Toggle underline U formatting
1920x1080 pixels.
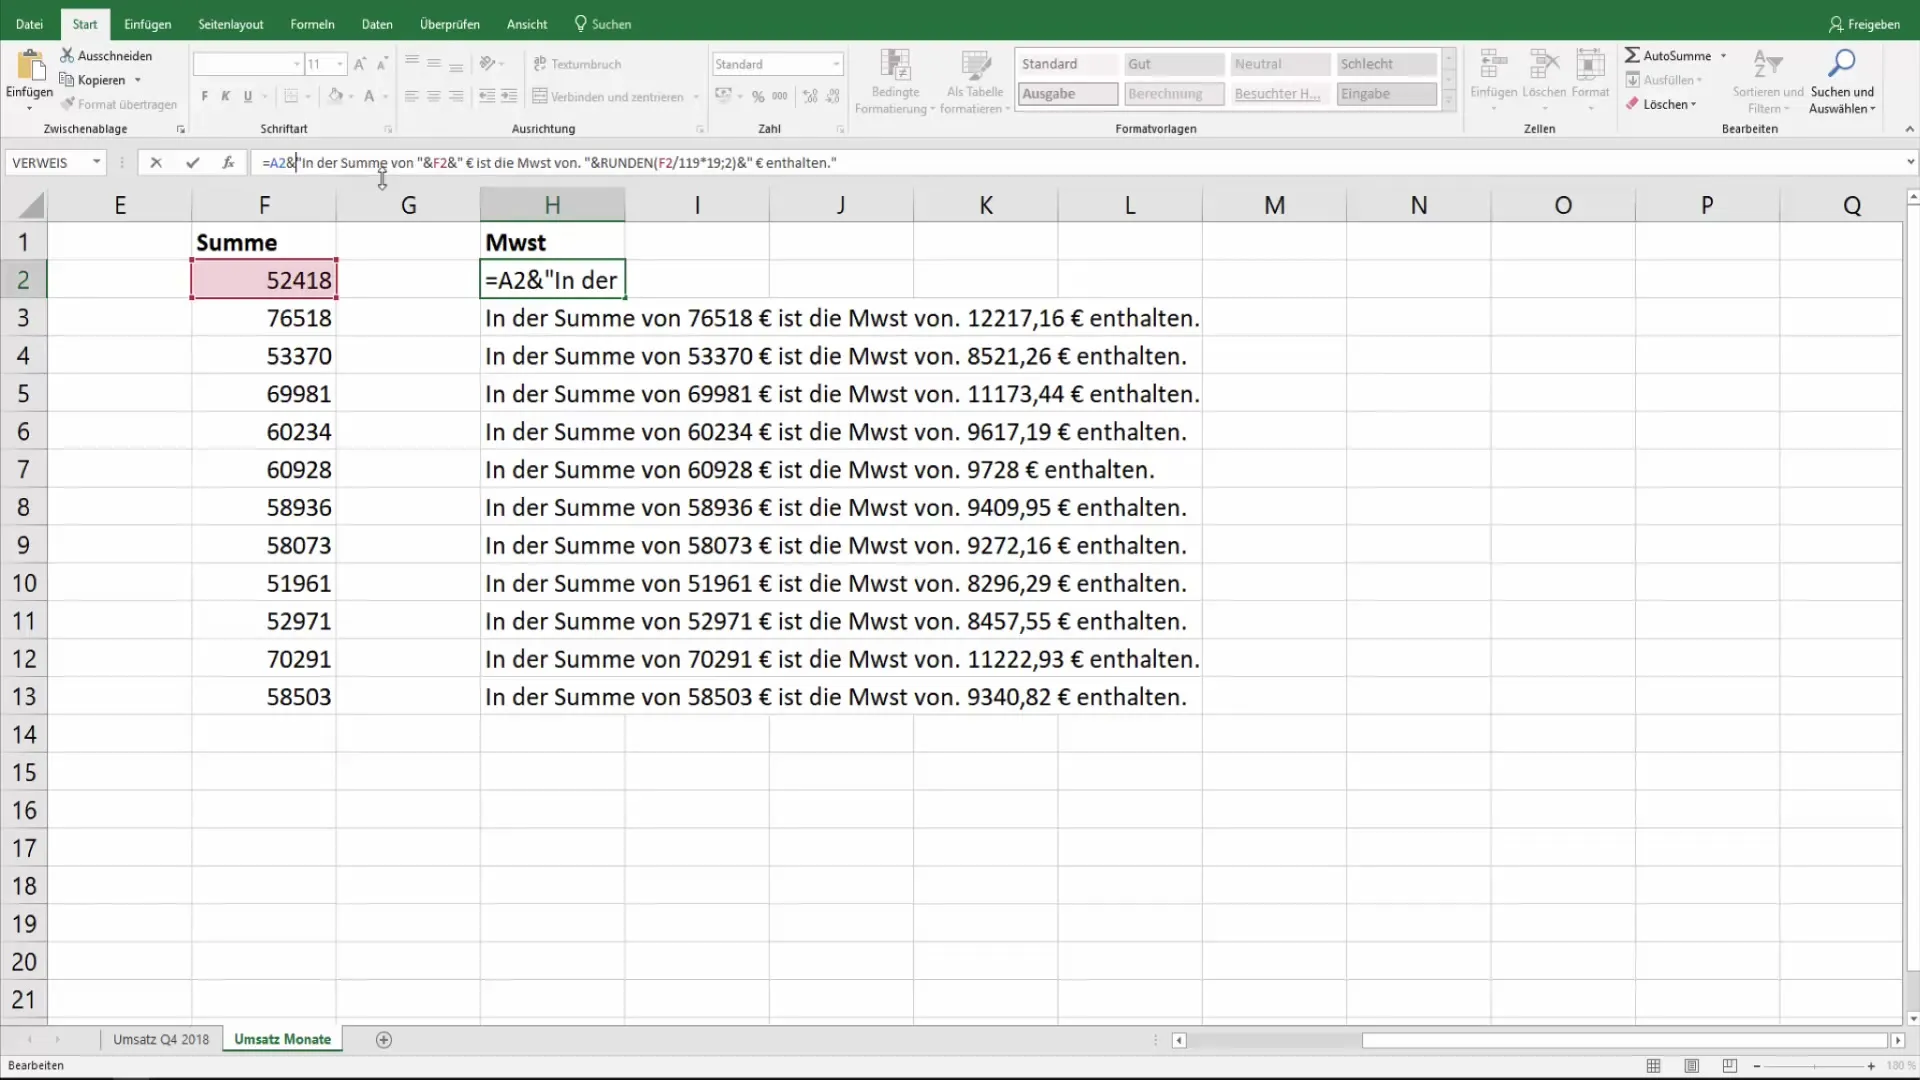[x=248, y=97]
